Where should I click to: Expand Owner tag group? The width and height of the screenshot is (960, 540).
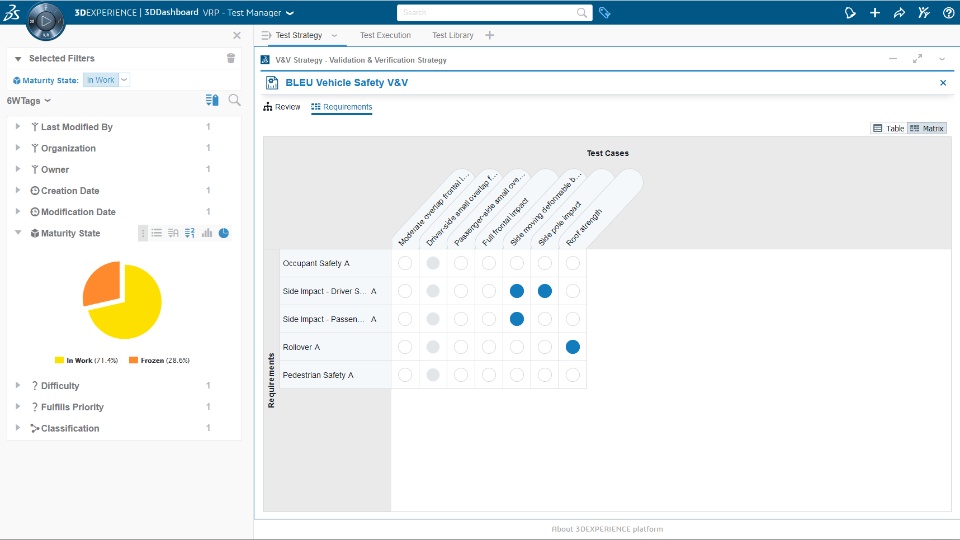pyautogui.click(x=18, y=169)
